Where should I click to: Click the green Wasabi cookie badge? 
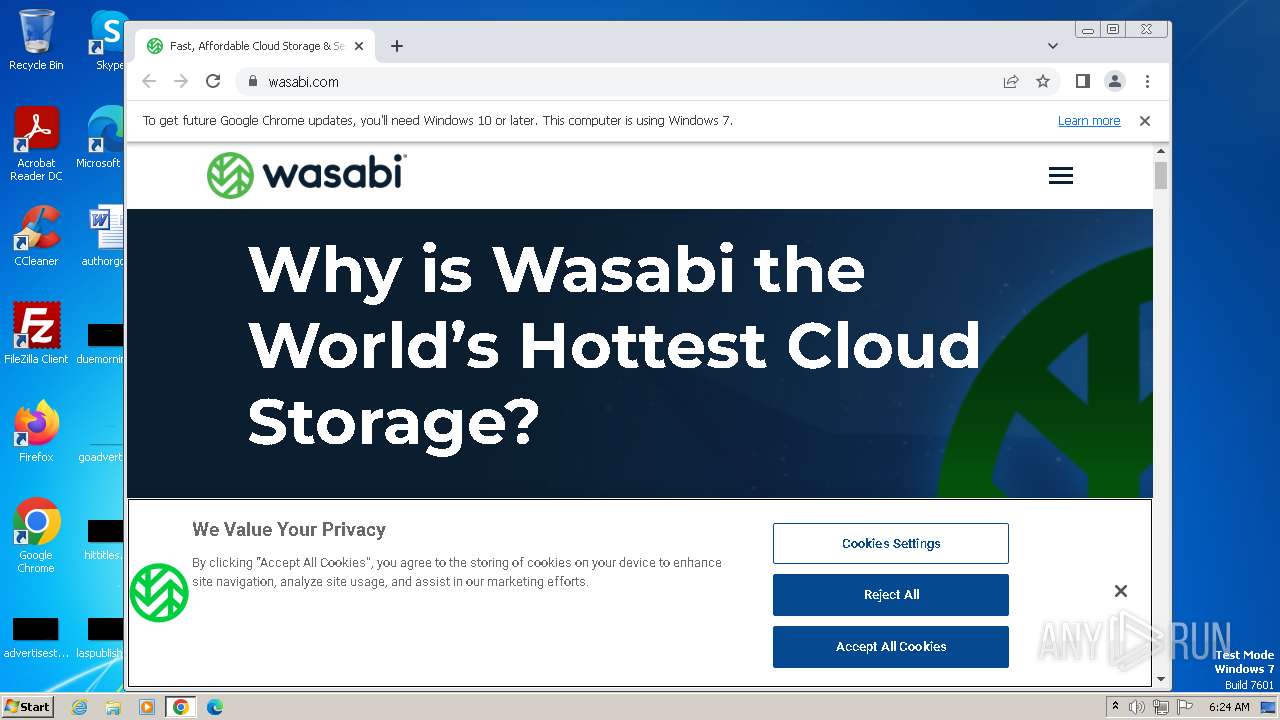click(x=159, y=592)
